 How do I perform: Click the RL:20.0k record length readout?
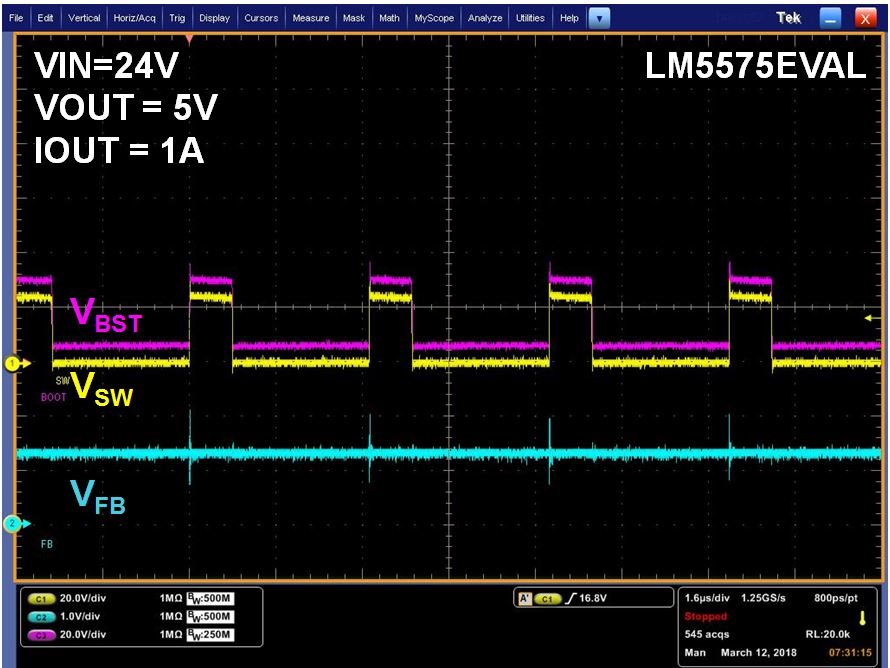pyautogui.click(x=828, y=635)
